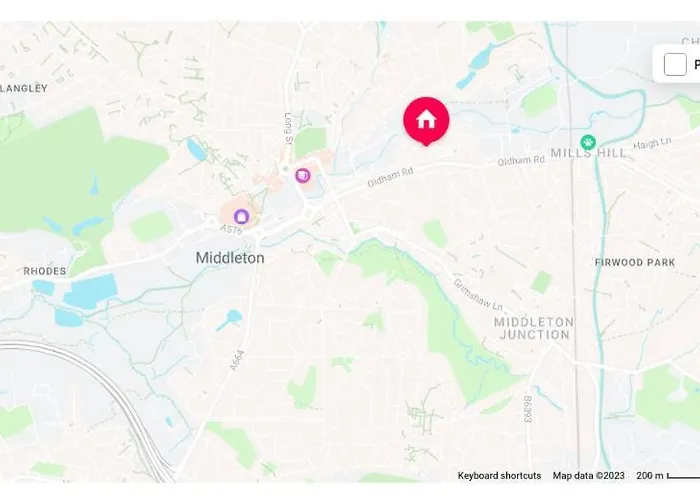Click the Firwood Park label
Viewport: 700px width, 500px height.
click(x=635, y=262)
